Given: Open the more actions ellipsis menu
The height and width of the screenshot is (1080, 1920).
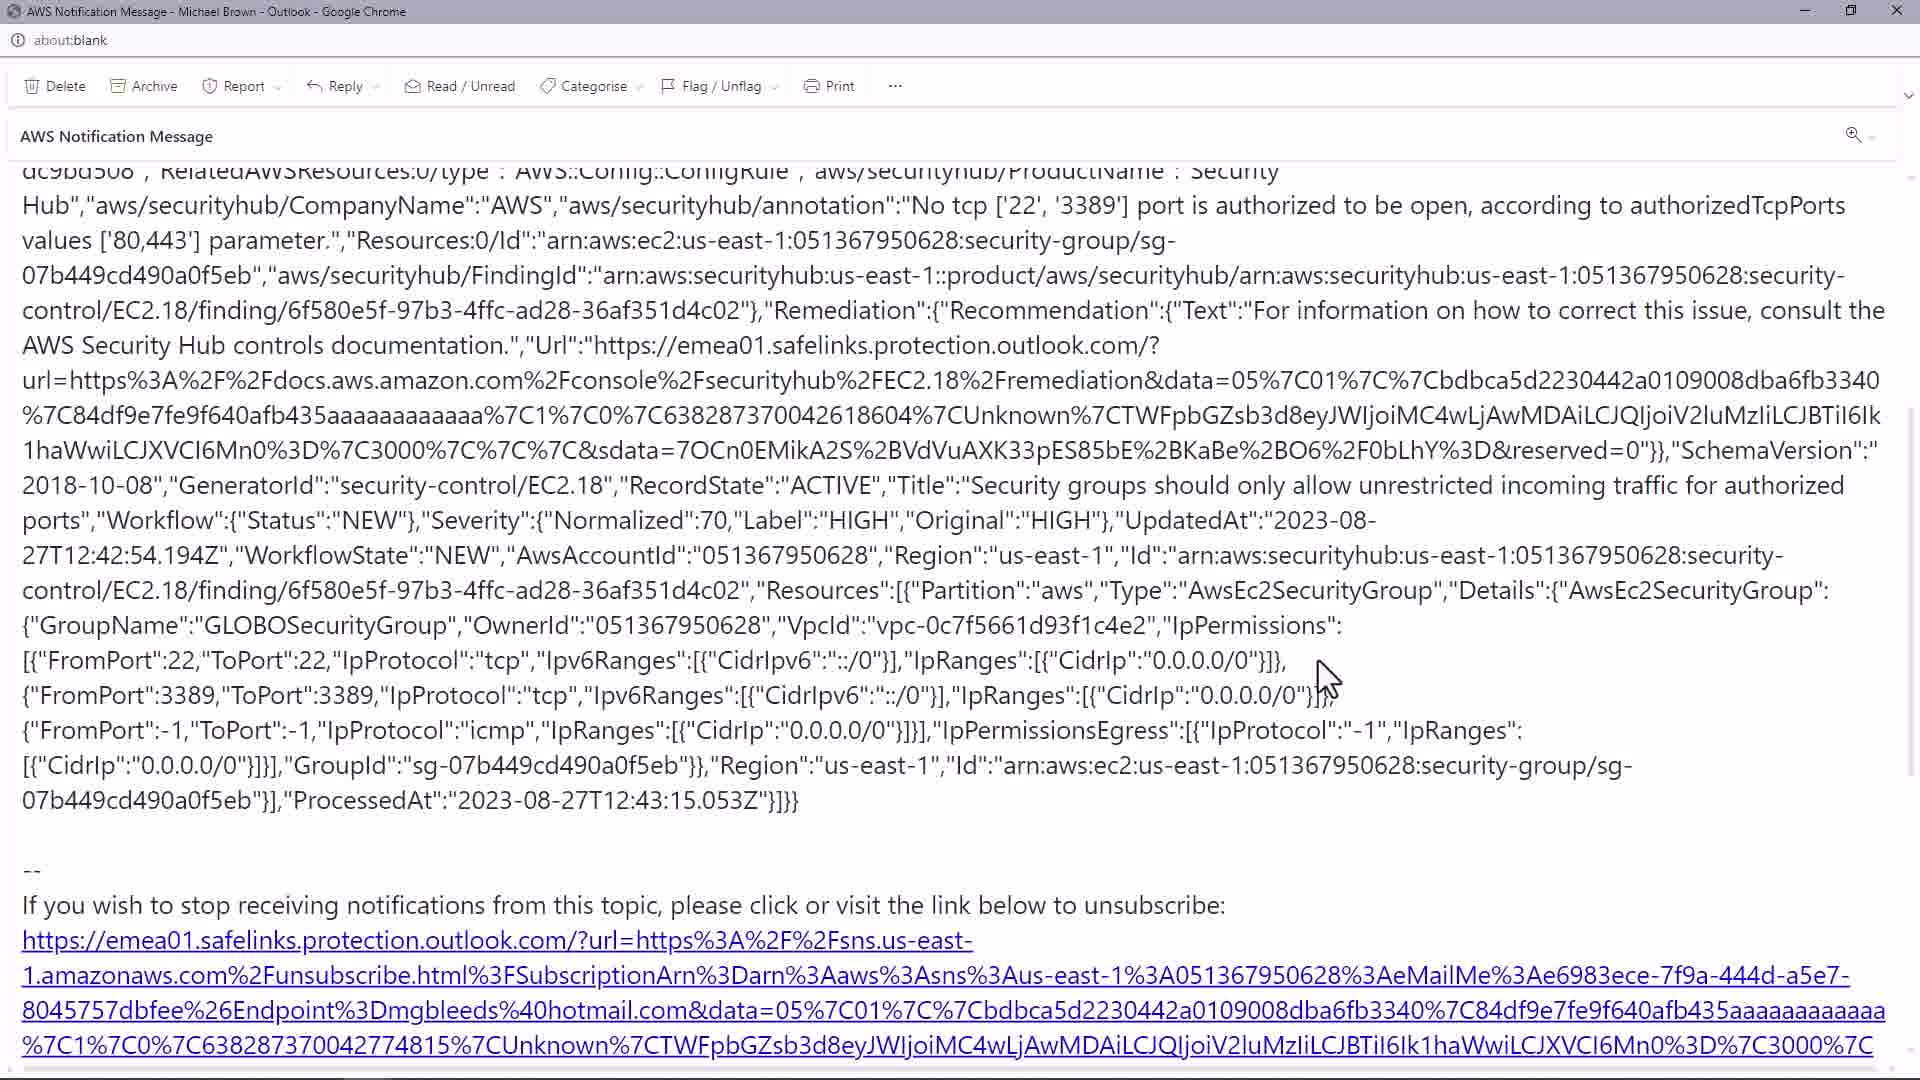Looking at the screenshot, I should [x=895, y=86].
